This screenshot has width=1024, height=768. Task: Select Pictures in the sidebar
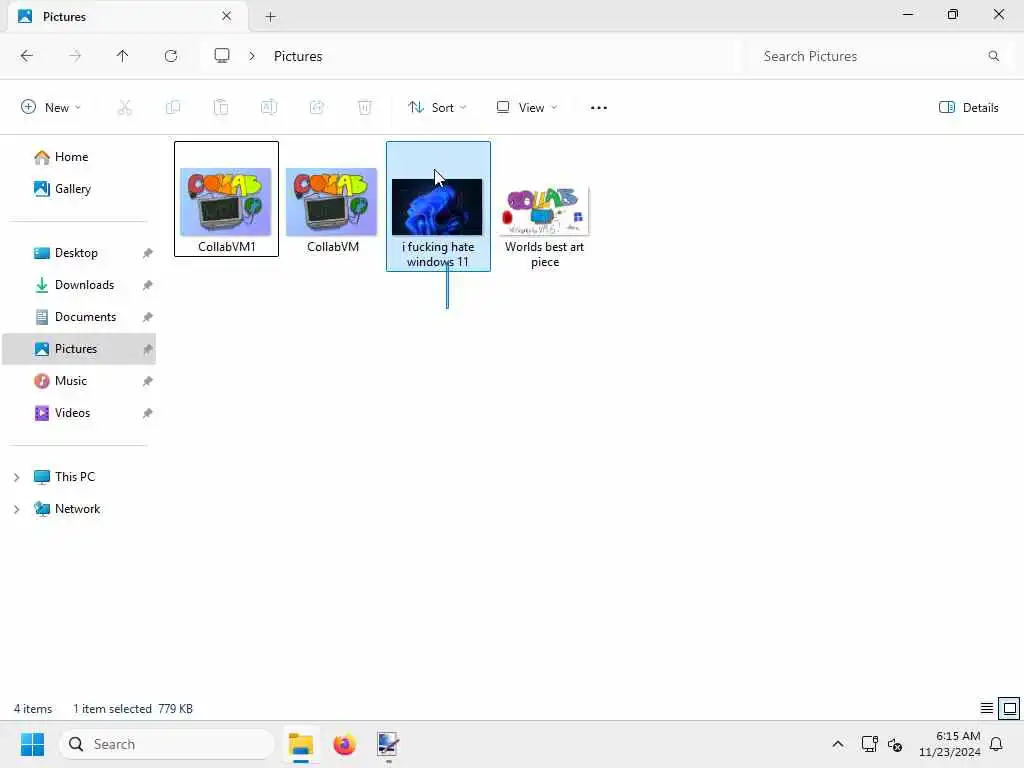pyautogui.click(x=79, y=349)
